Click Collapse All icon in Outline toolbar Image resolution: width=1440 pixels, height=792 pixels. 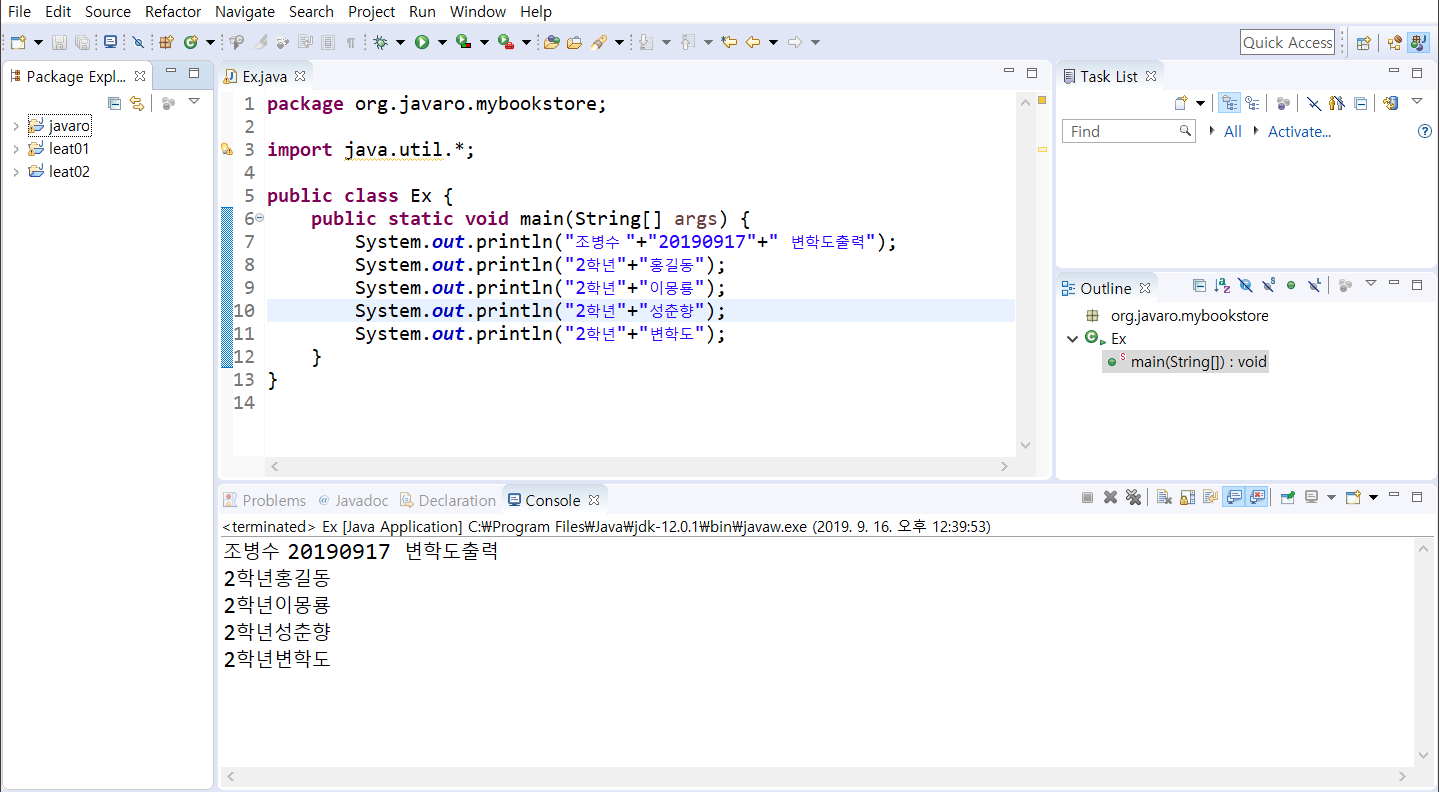point(1199,286)
